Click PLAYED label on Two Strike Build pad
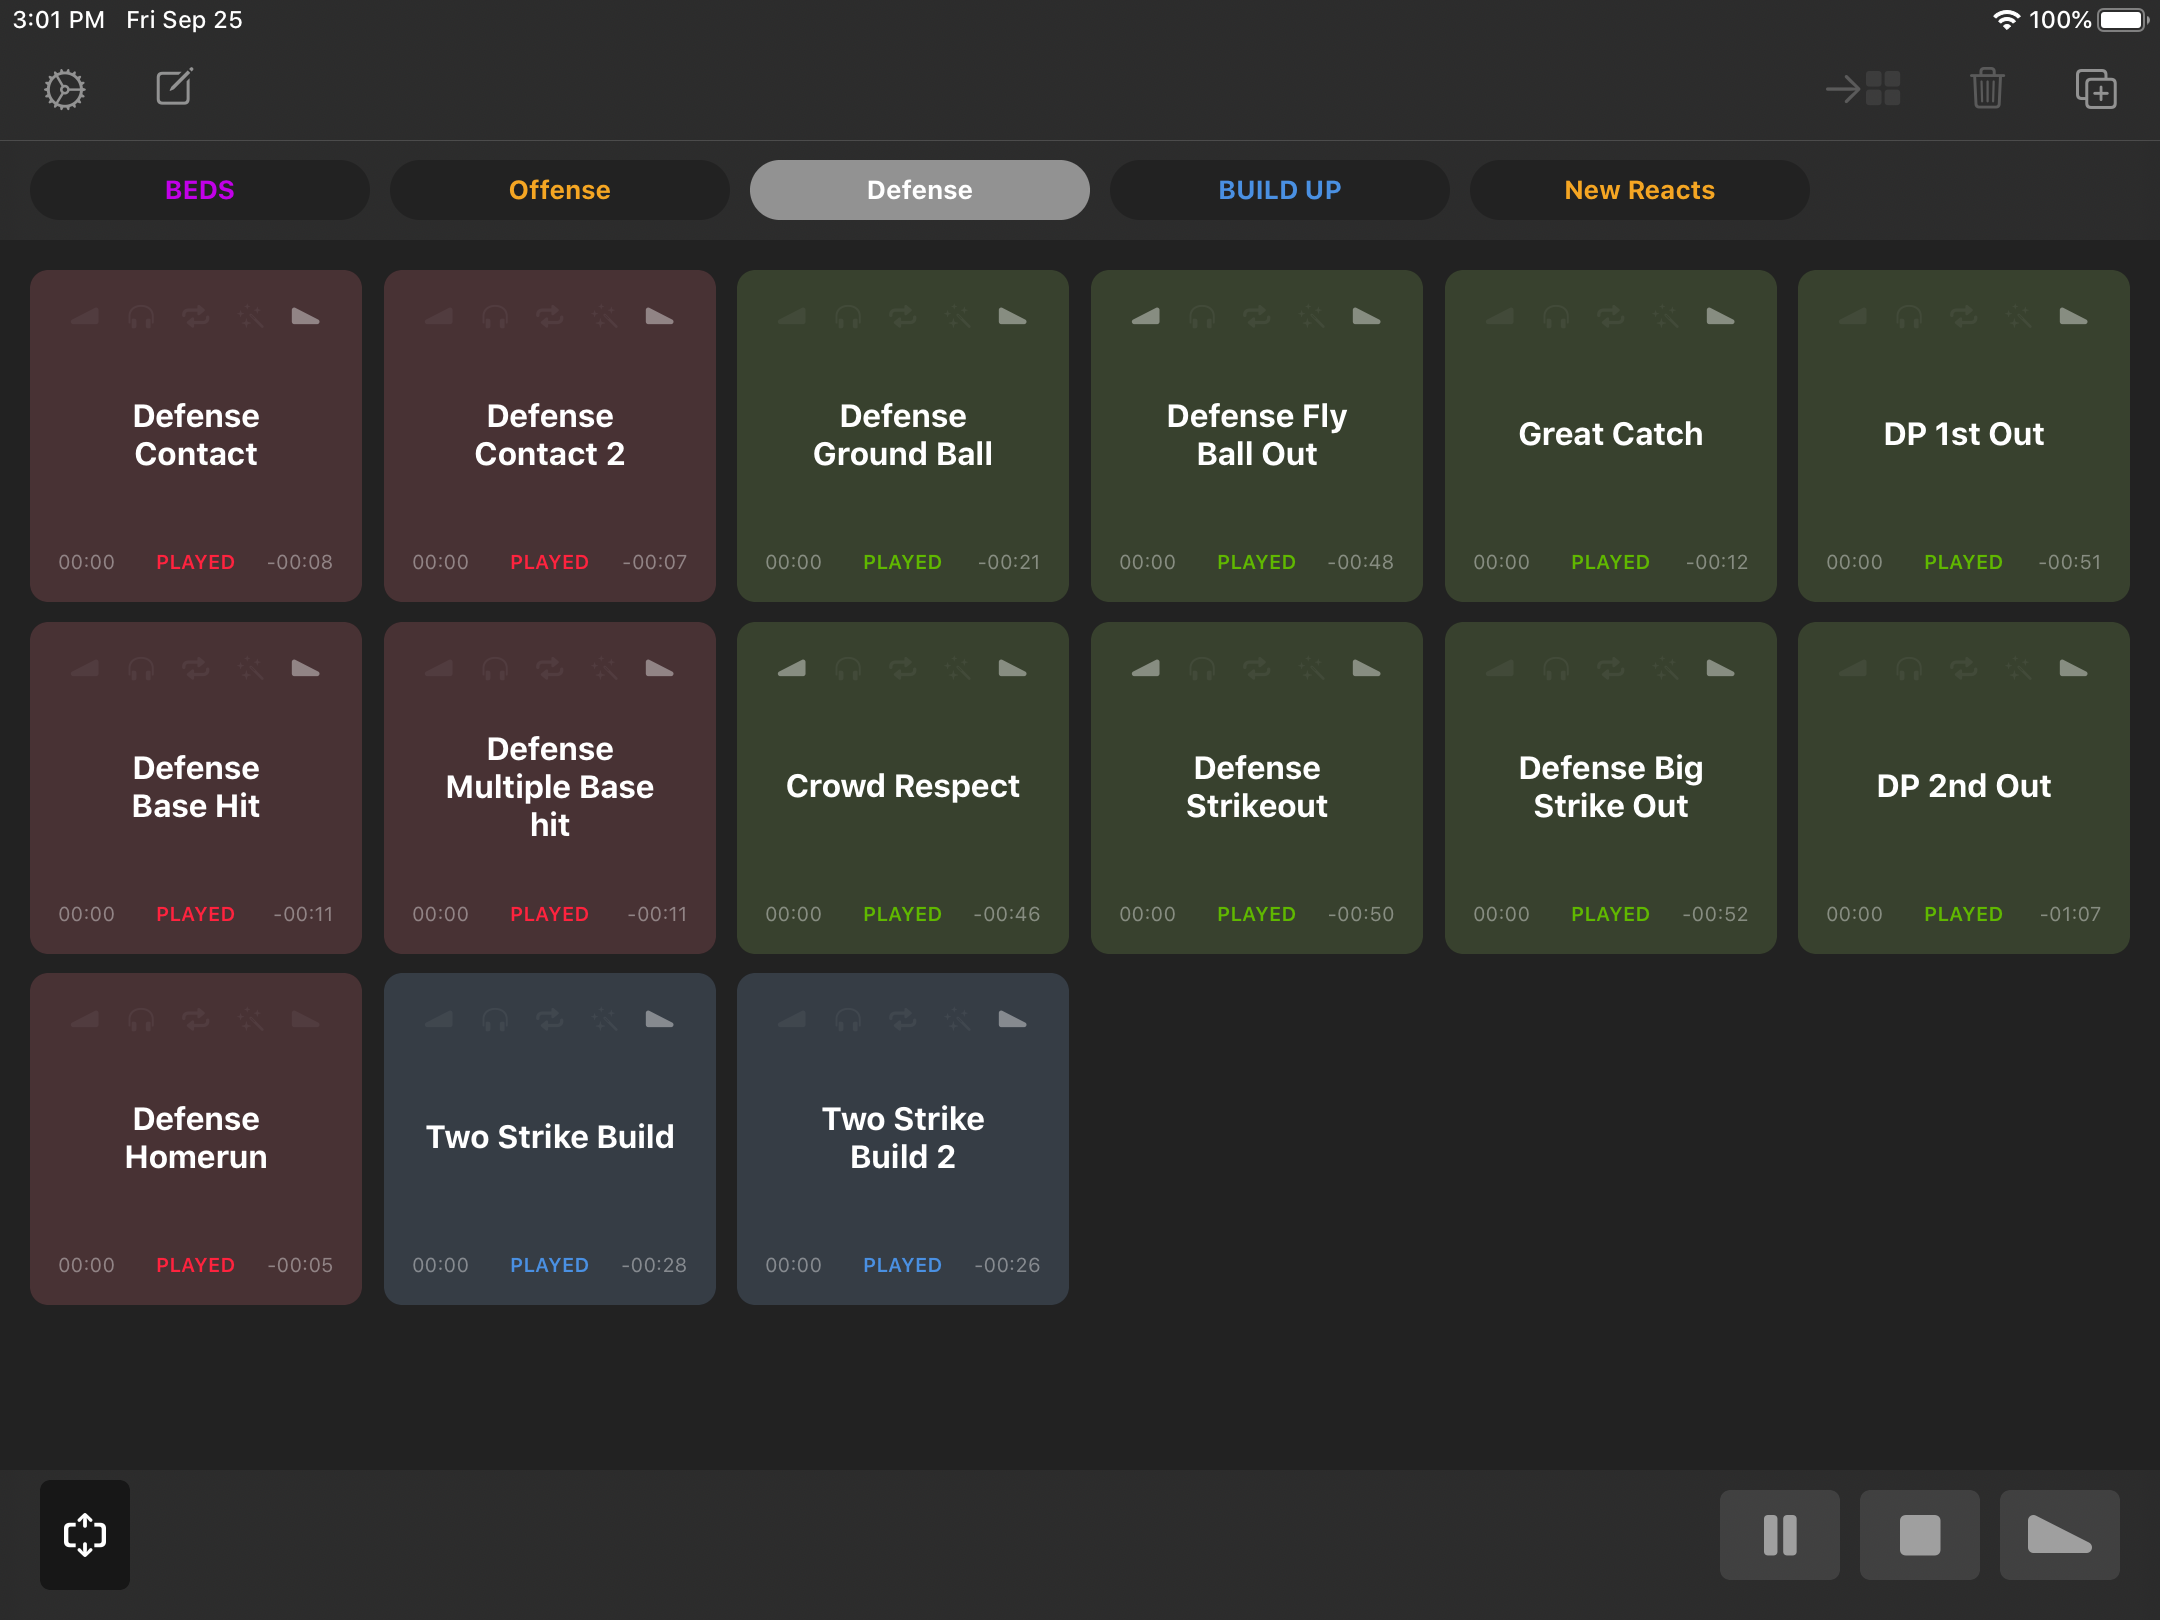This screenshot has height=1620, width=2160. click(550, 1265)
